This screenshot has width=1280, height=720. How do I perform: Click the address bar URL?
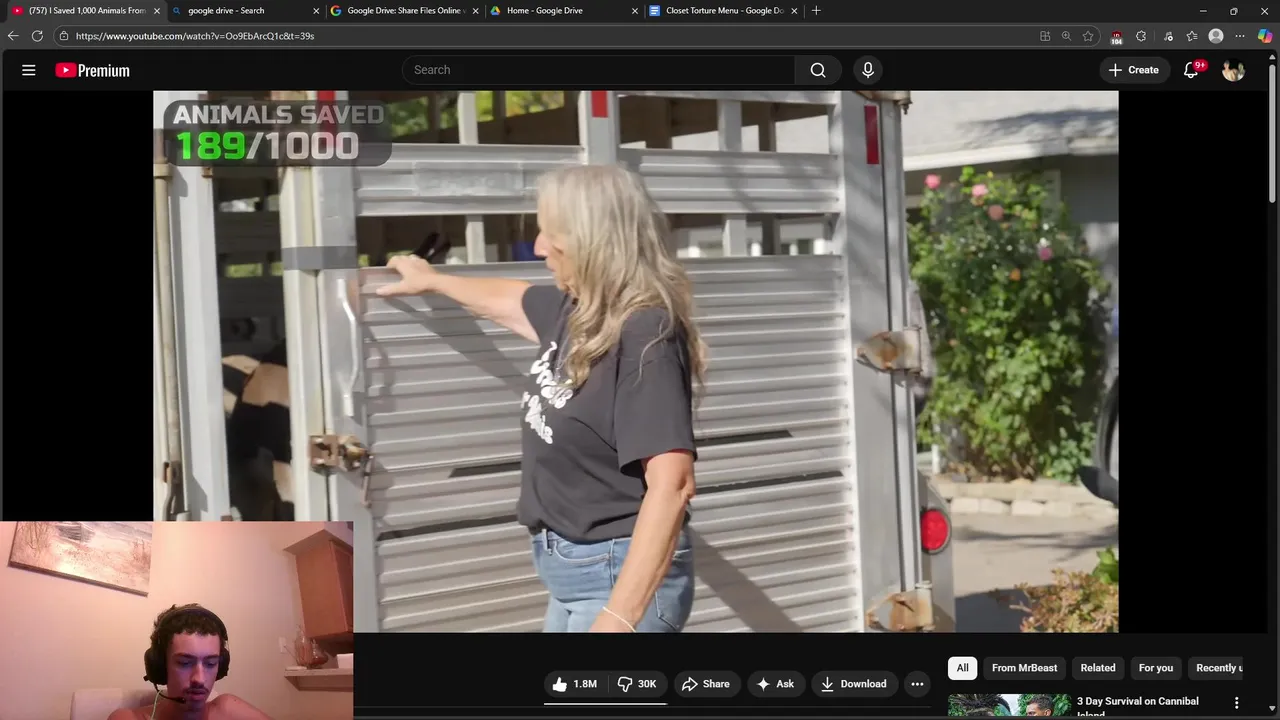[x=195, y=36]
